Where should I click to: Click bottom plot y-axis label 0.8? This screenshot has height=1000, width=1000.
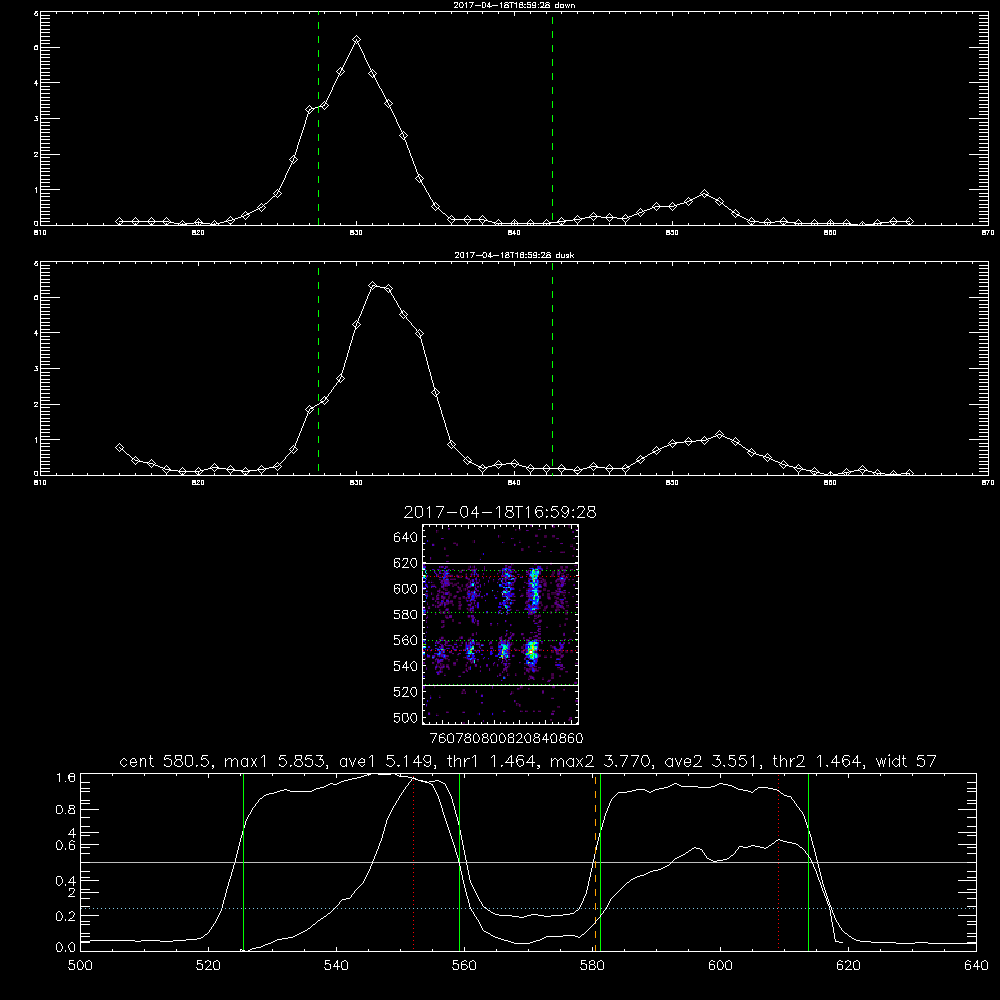click(66, 810)
